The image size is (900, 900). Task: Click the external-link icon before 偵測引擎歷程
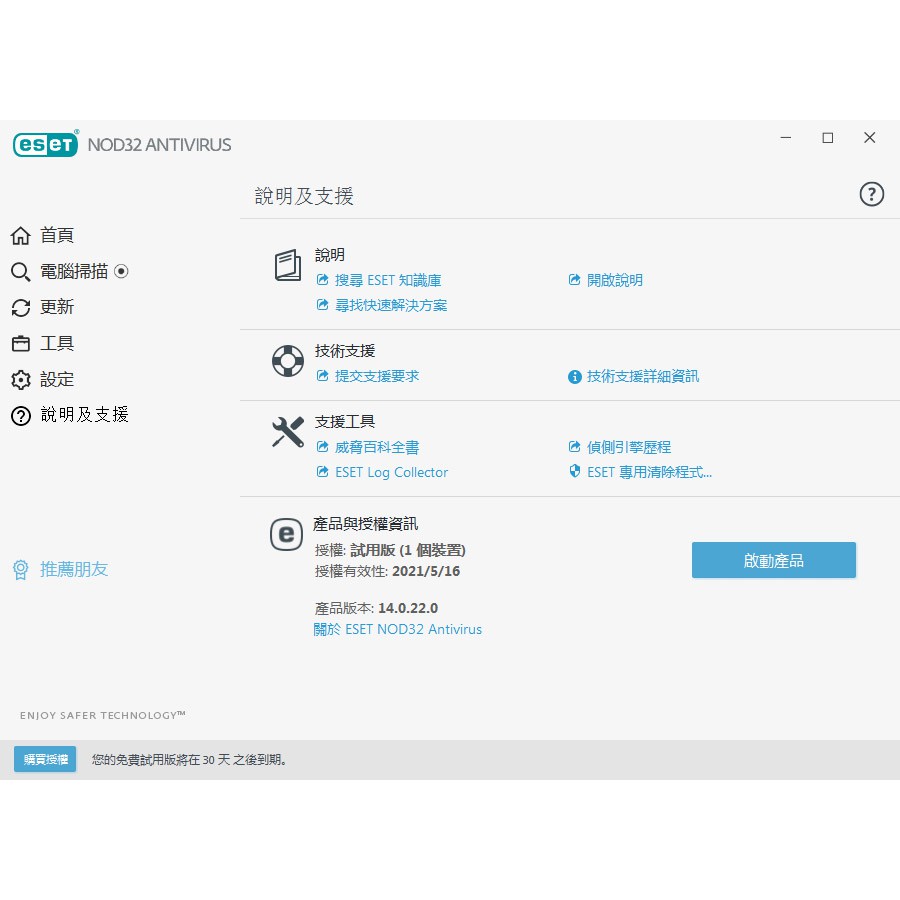tap(575, 447)
